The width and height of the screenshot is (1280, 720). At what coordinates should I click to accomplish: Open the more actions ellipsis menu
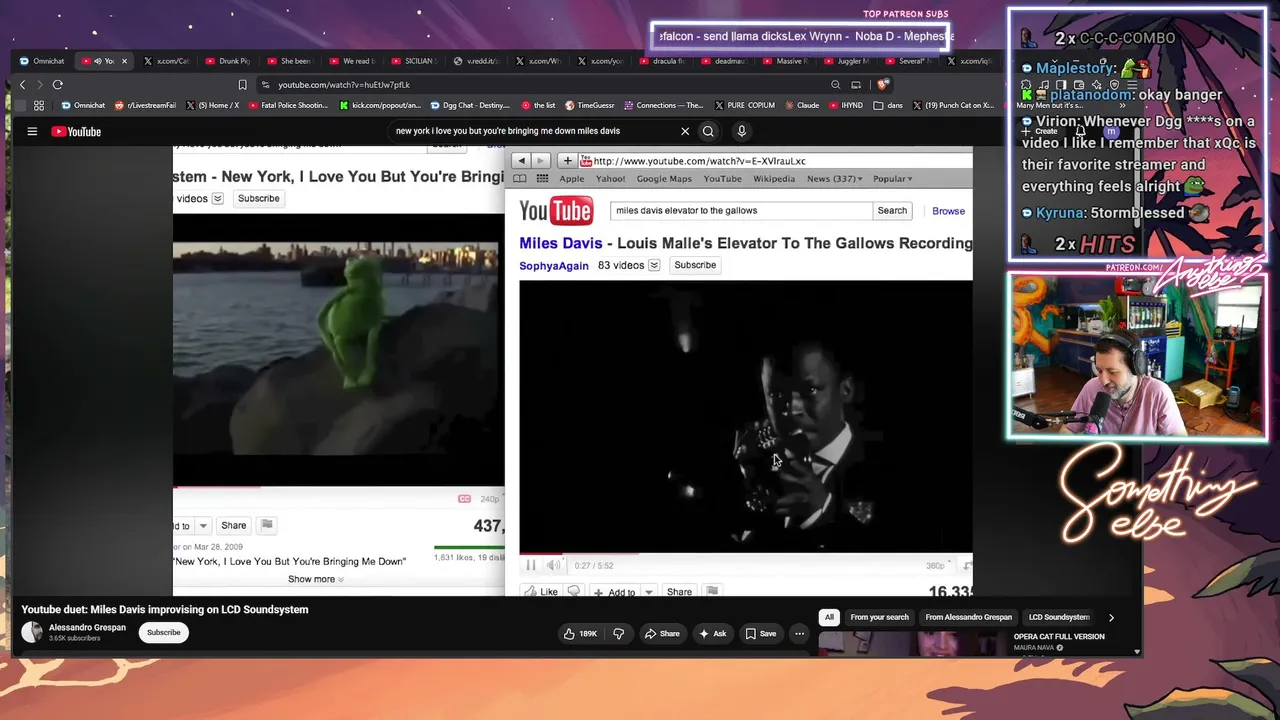799,634
